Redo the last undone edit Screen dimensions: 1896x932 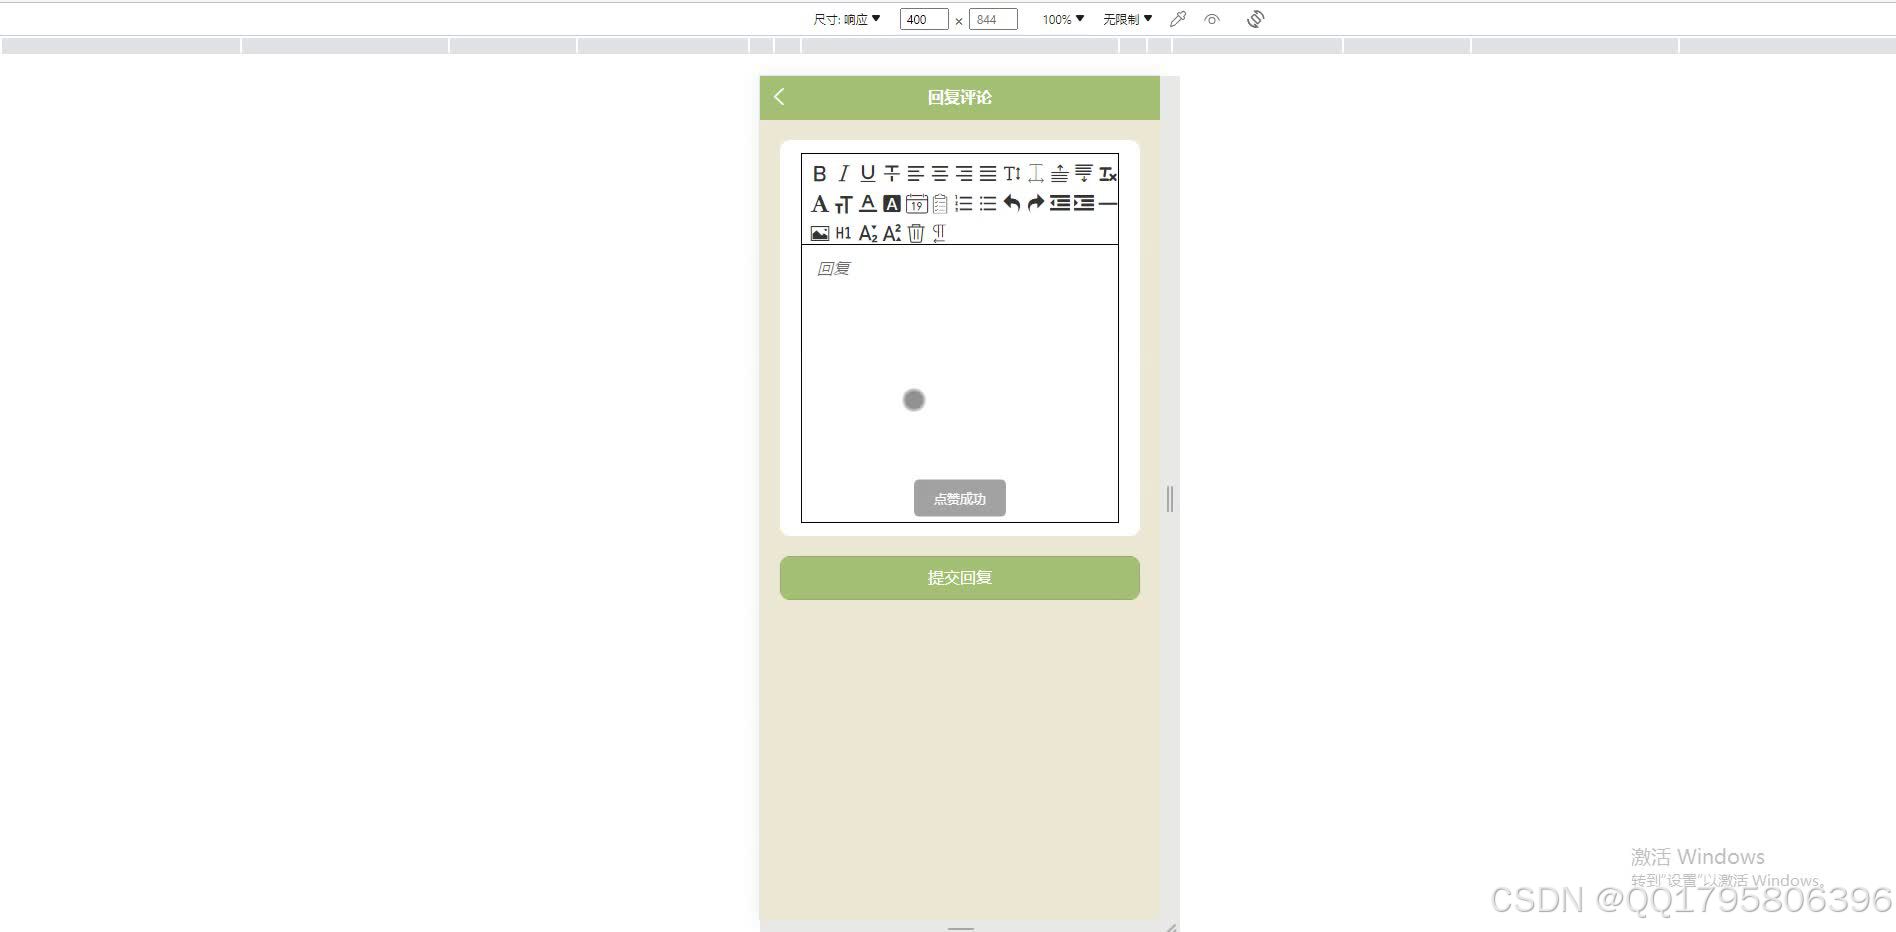pyautogui.click(x=1035, y=204)
